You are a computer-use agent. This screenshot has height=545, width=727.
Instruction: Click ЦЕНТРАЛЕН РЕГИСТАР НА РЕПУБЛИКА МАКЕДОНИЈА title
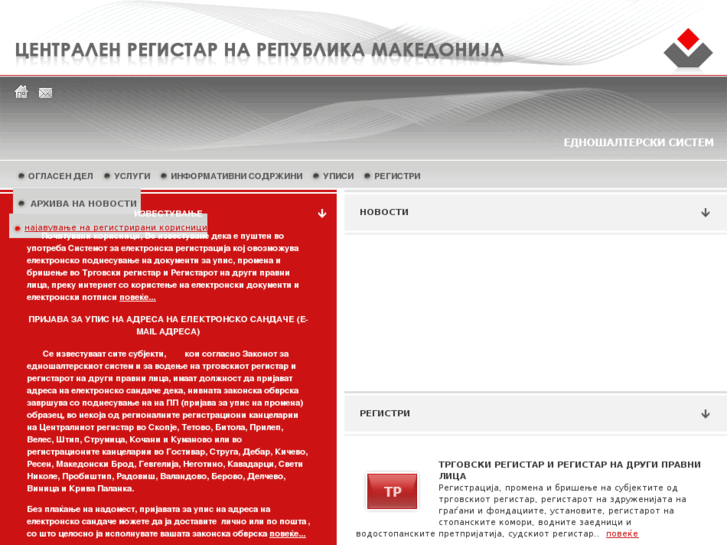pyautogui.click(x=259, y=50)
